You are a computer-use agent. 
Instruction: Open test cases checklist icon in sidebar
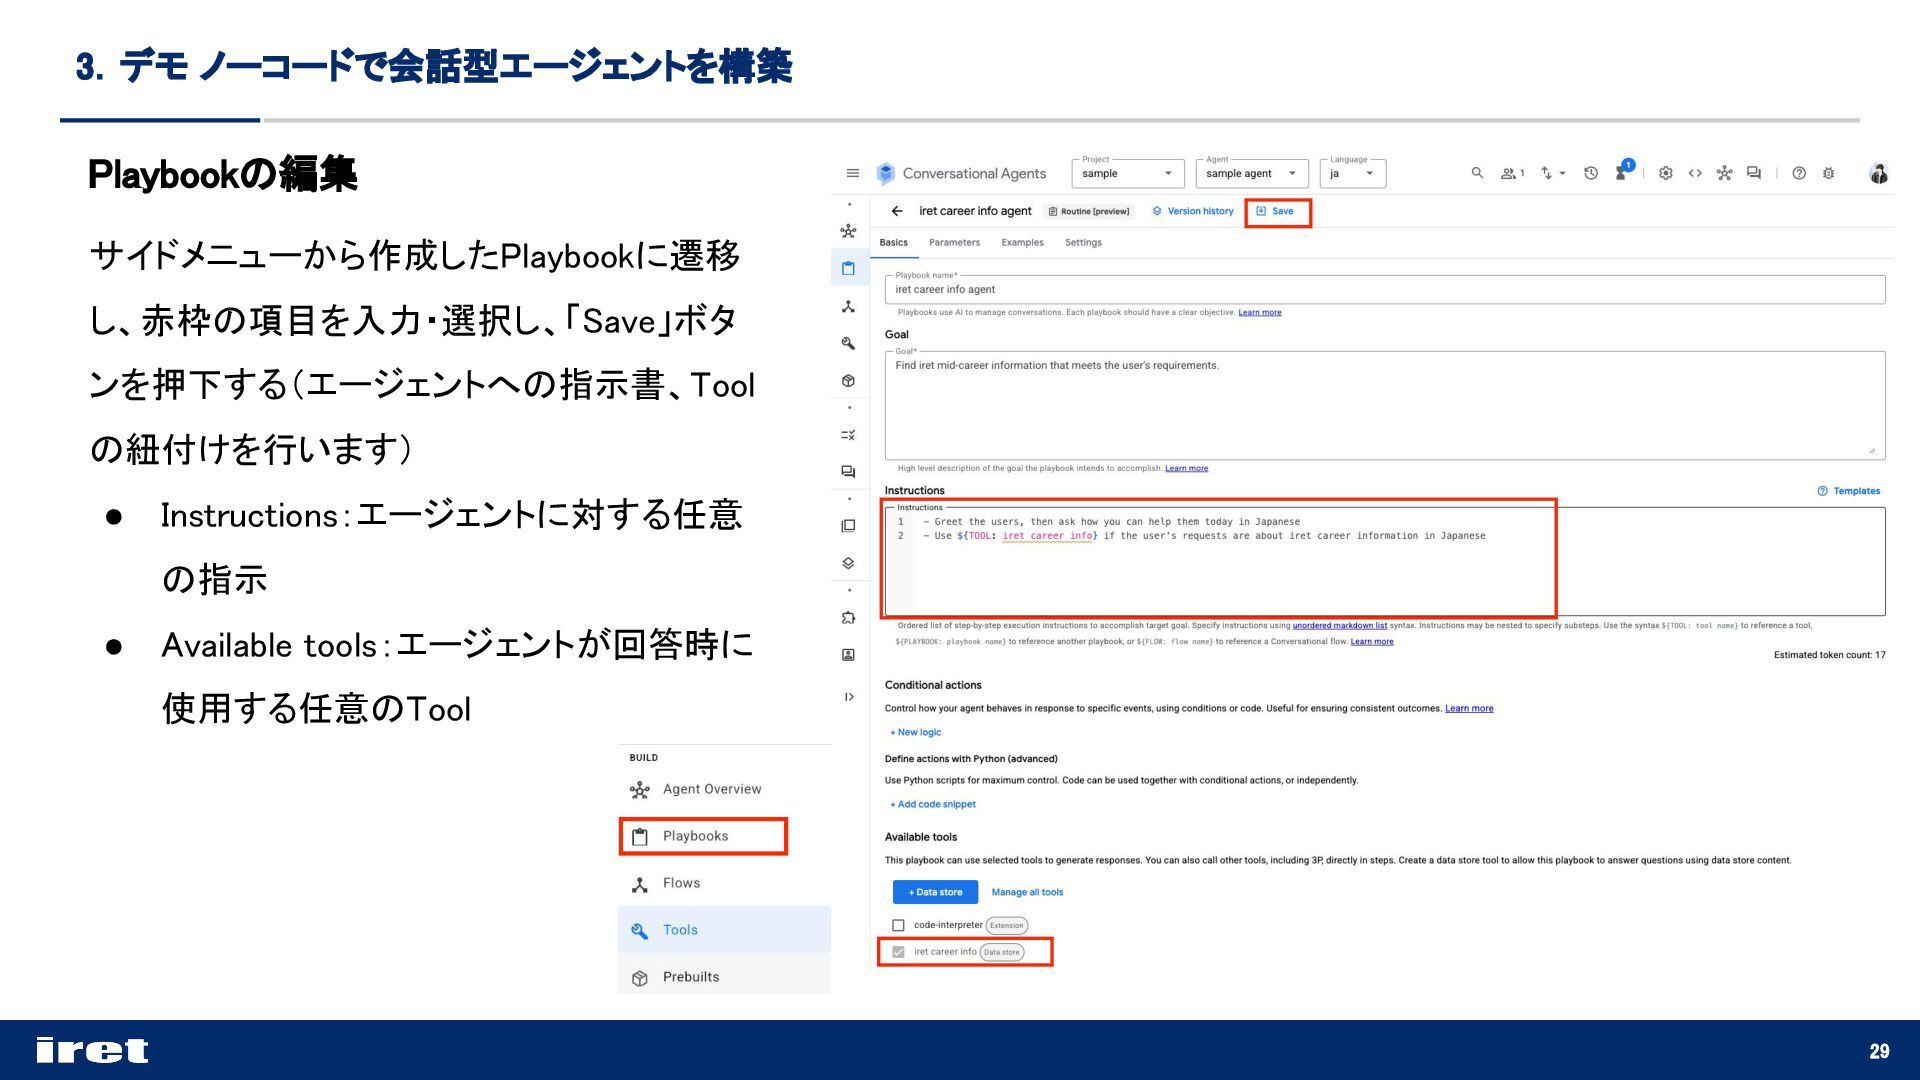848,435
